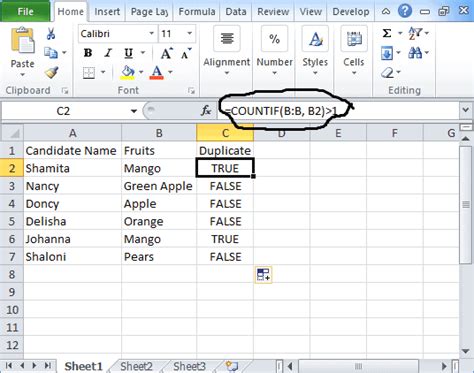Expand the Borders dropdown arrow
Image resolution: width=474 pixels, height=373 pixels.
point(103,72)
